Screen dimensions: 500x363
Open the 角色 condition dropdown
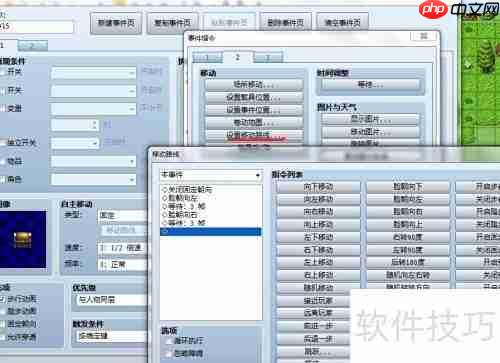click(x=94, y=180)
